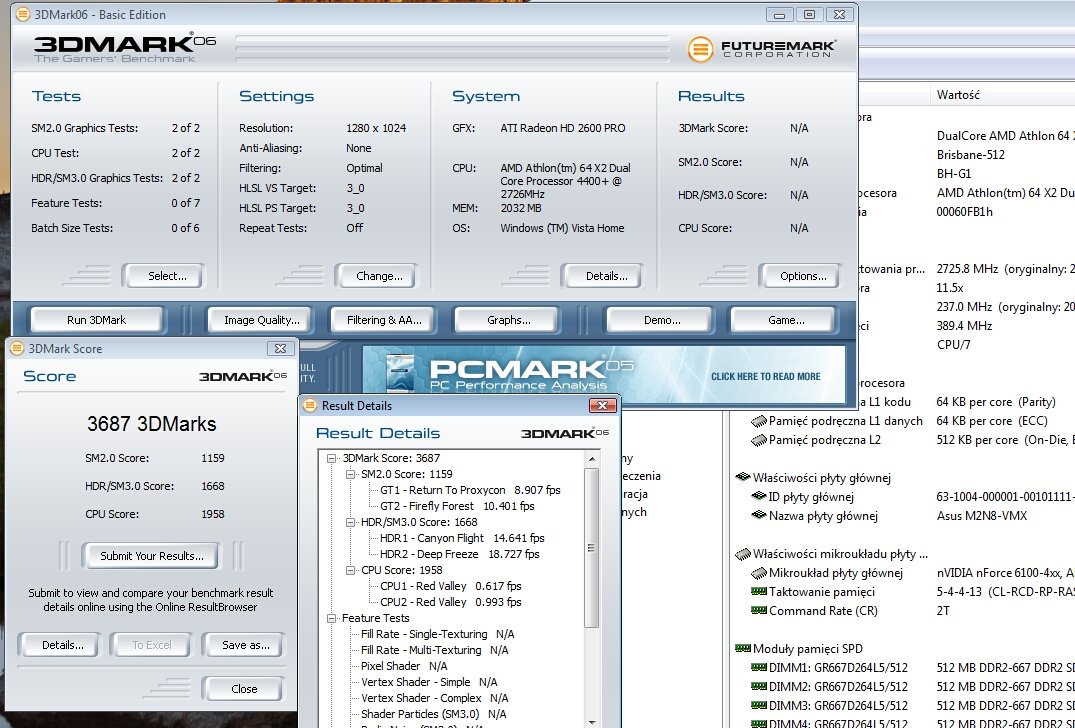Open Filtering & AA tool
1075x728 pixels.
(381, 320)
